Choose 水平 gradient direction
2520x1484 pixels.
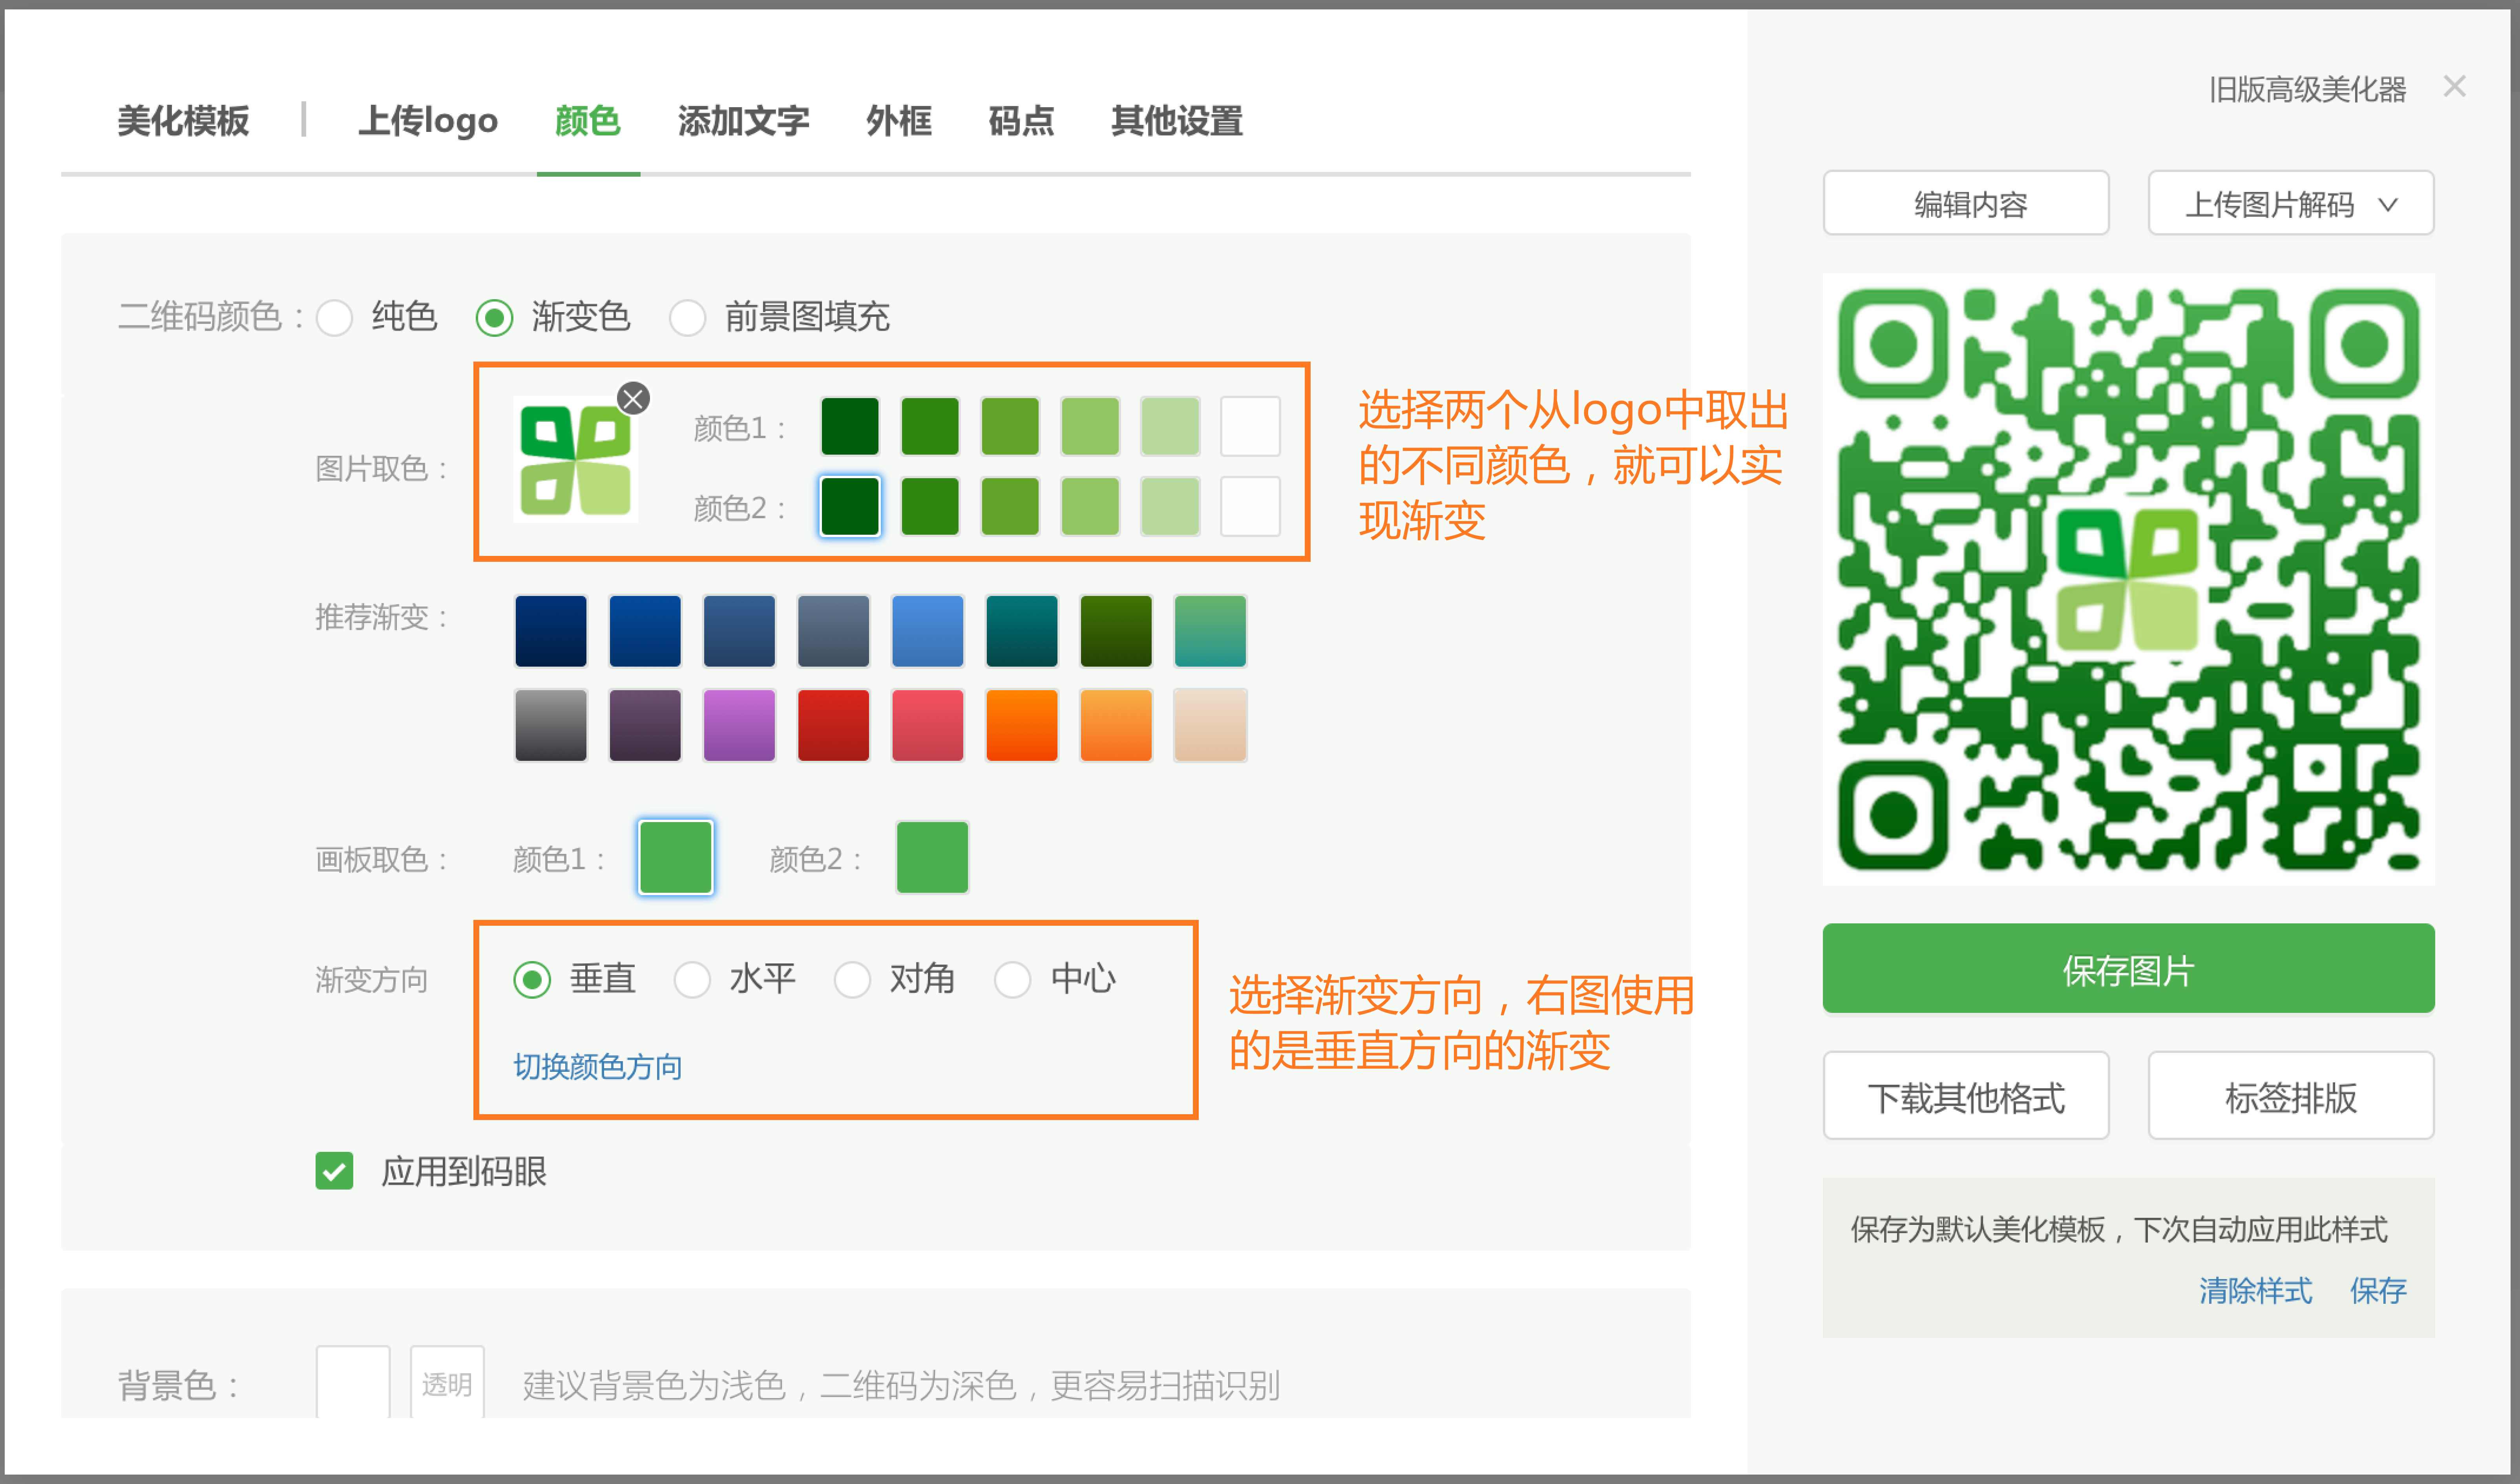(692, 979)
